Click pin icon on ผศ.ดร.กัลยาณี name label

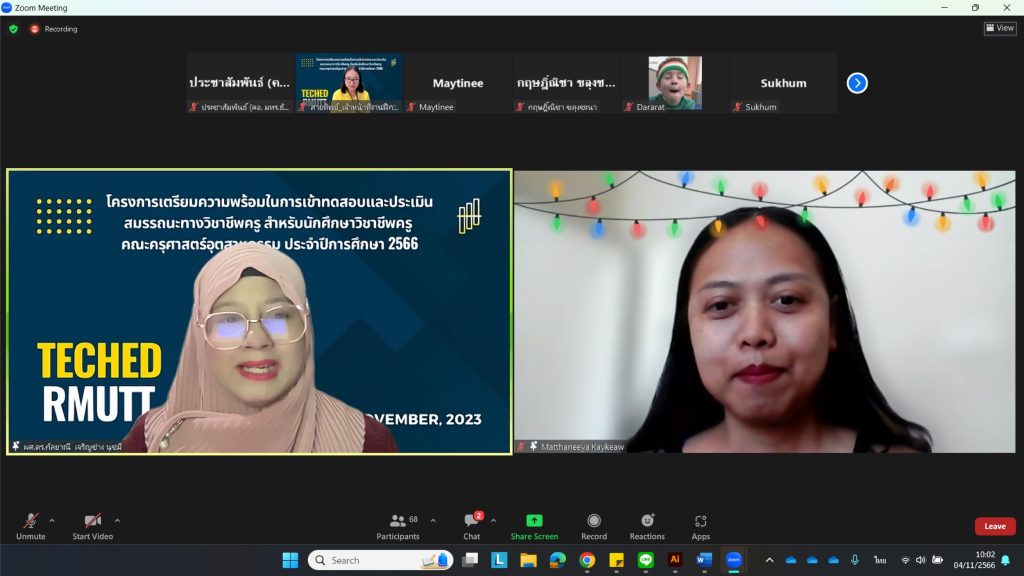(16, 446)
